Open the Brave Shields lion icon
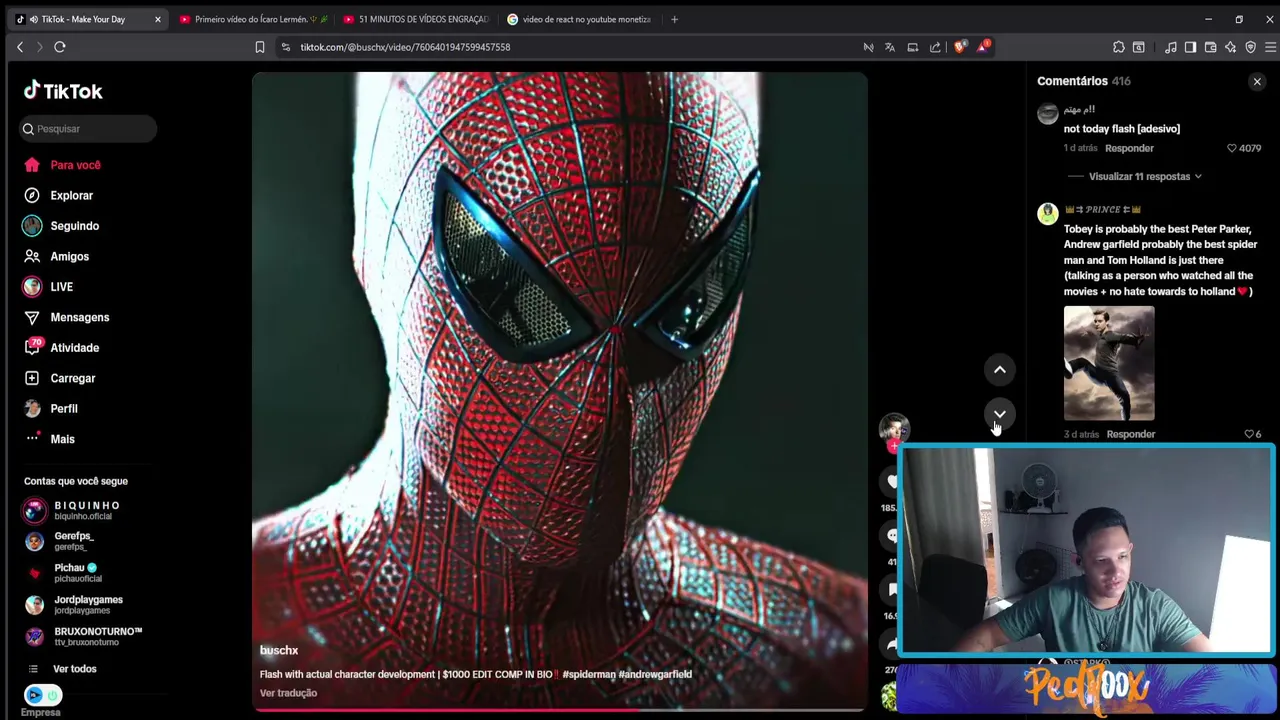This screenshot has width=1280, height=720. click(x=960, y=47)
